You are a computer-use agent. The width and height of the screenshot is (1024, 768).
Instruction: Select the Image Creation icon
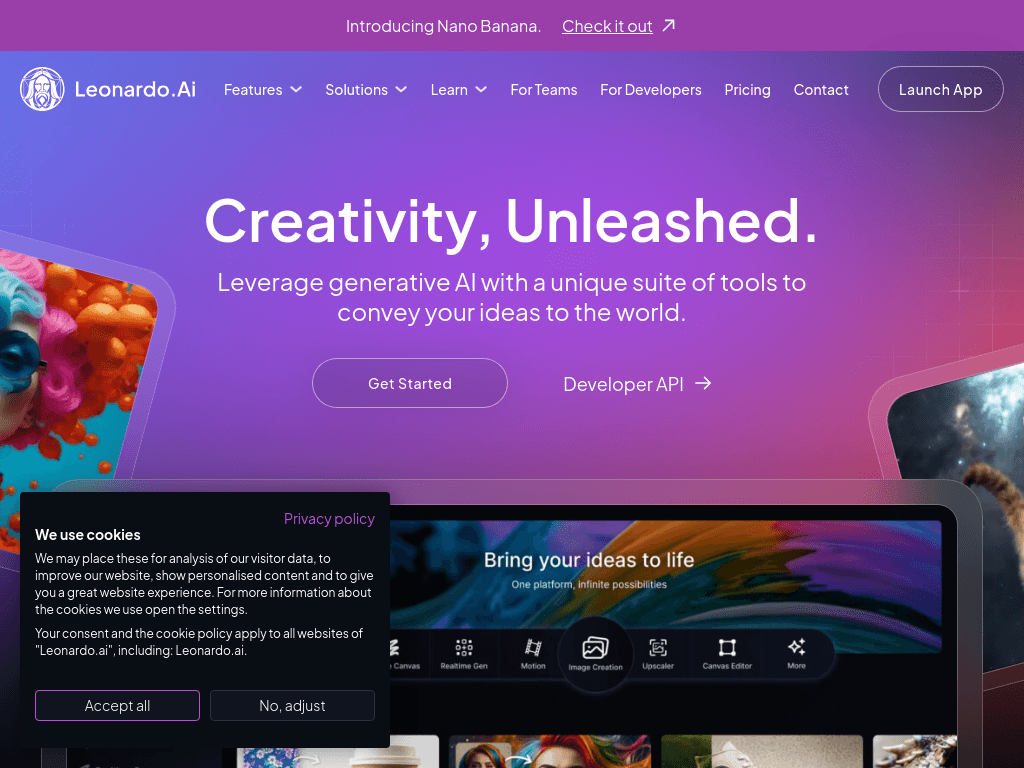[595, 647]
